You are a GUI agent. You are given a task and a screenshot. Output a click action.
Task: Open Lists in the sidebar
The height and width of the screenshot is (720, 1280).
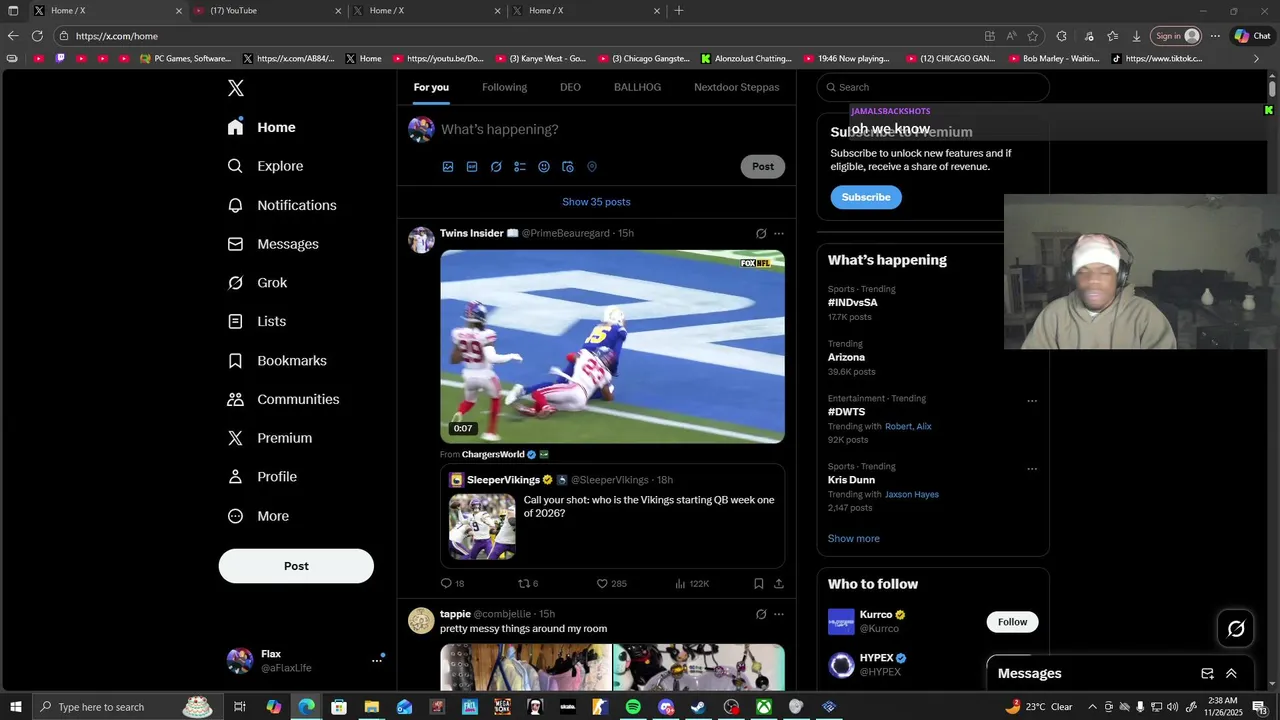256,321
